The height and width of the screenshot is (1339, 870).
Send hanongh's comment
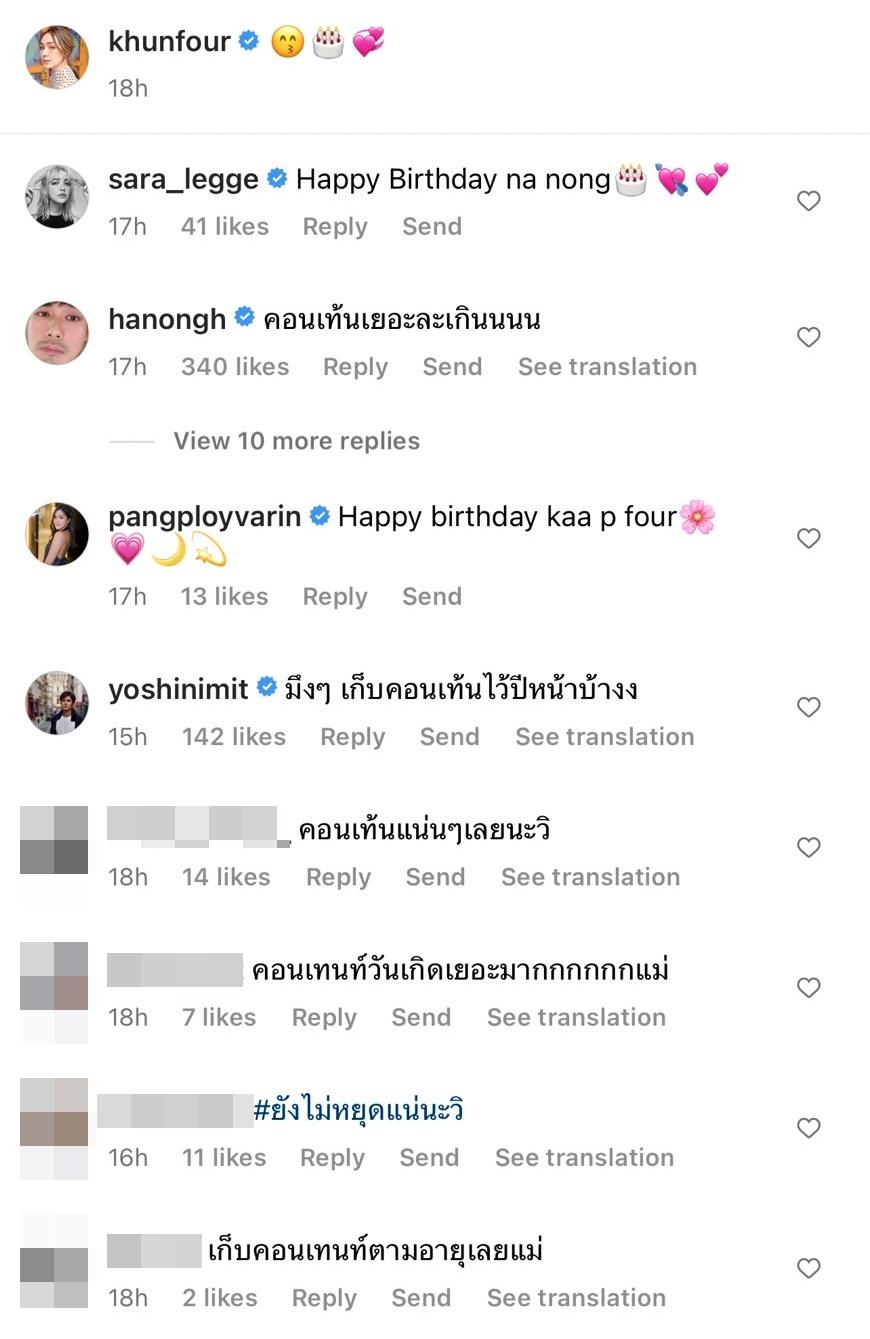click(x=452, y=367)
